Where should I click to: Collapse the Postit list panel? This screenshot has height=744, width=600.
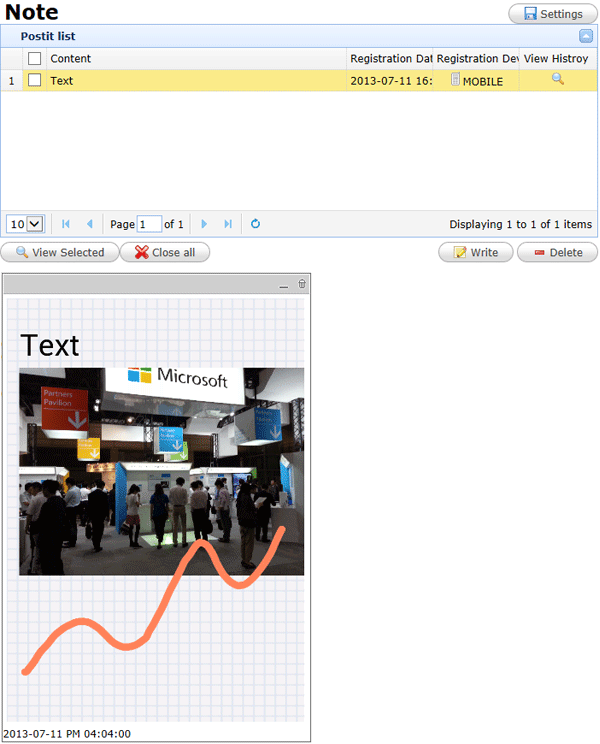(586, 36)
